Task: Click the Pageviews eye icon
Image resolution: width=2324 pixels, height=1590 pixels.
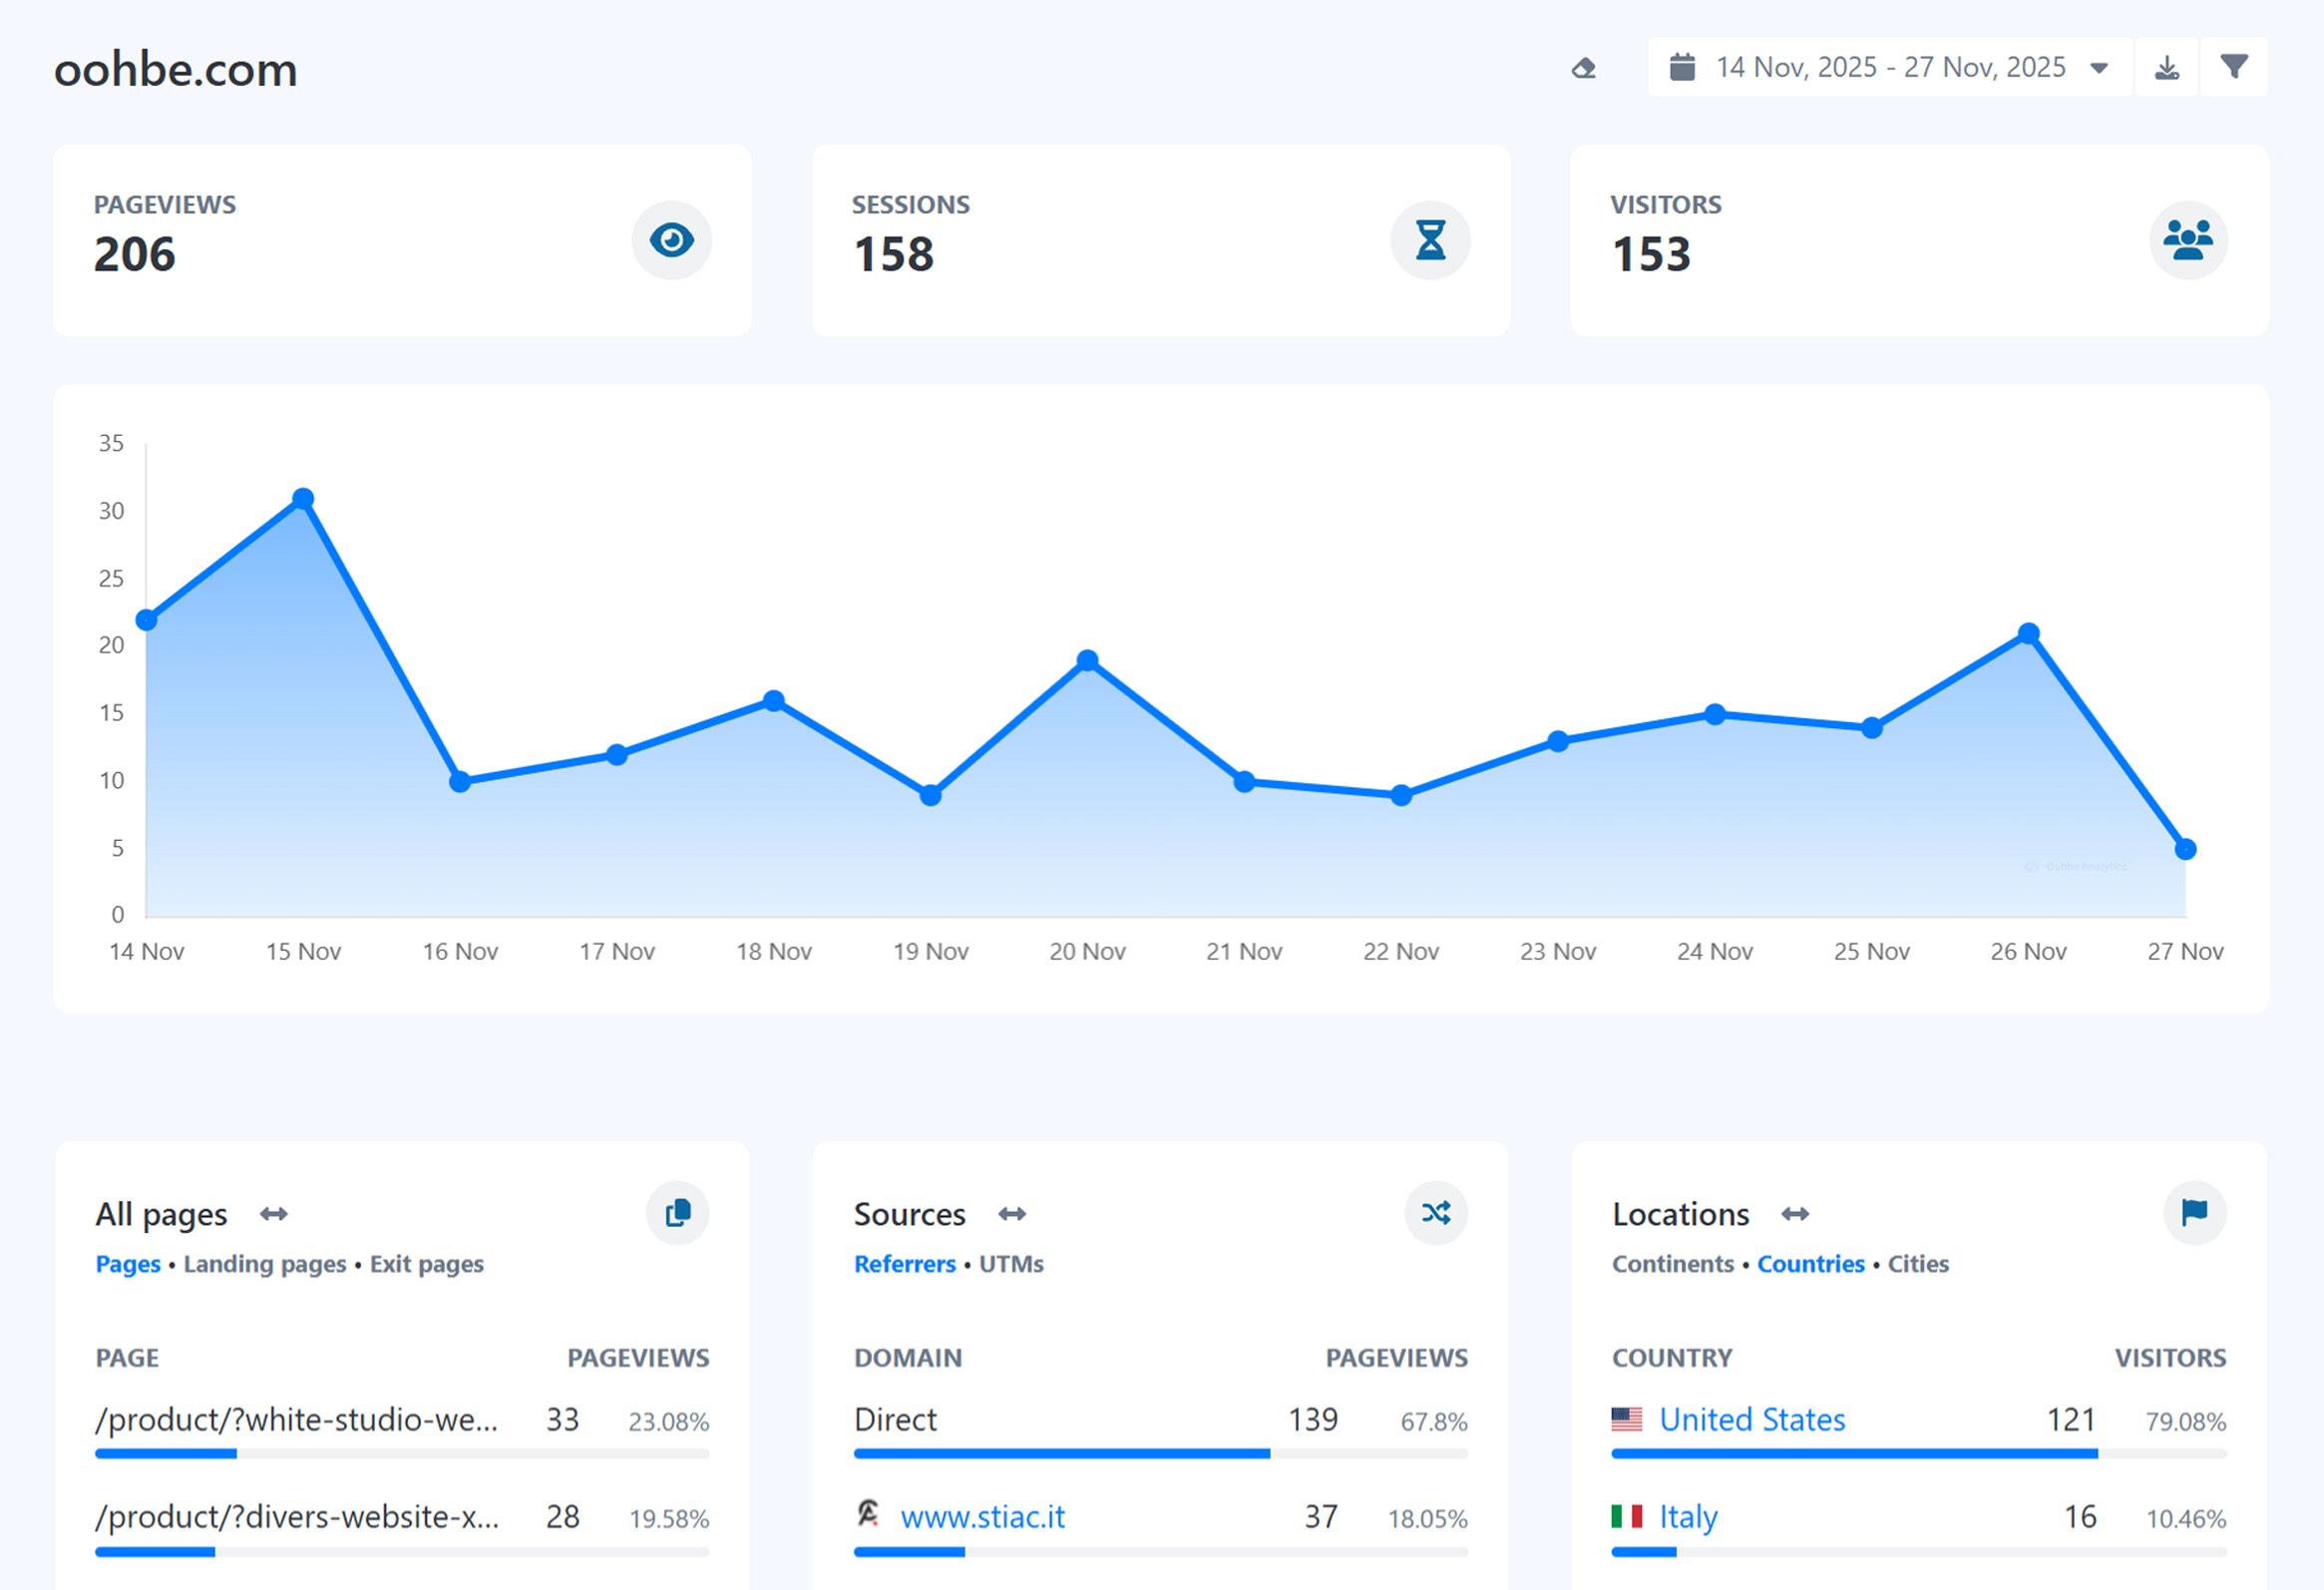Action: (x=671, y=240)
